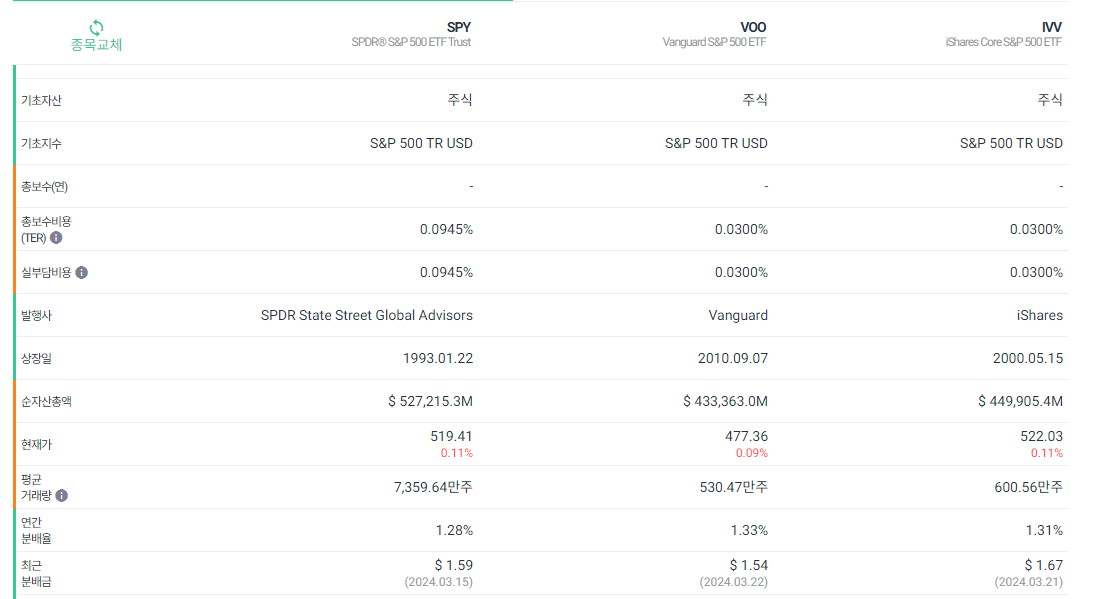The image size is (1101, 599).
Task: Click IVV current price 522.03
Action: click(x=1041, y=437)
